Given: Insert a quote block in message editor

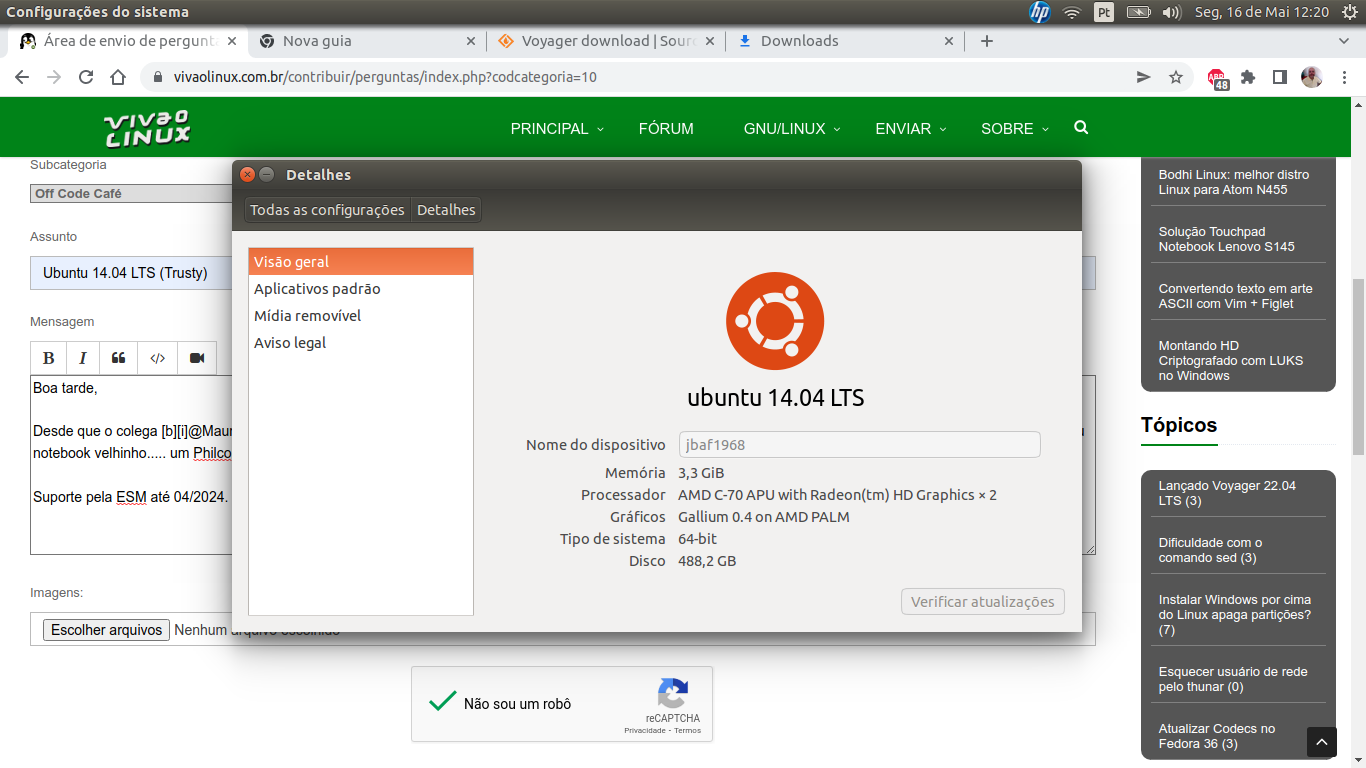Looking at the screenshot, I should pyautogui.click(x=118, y=358).
